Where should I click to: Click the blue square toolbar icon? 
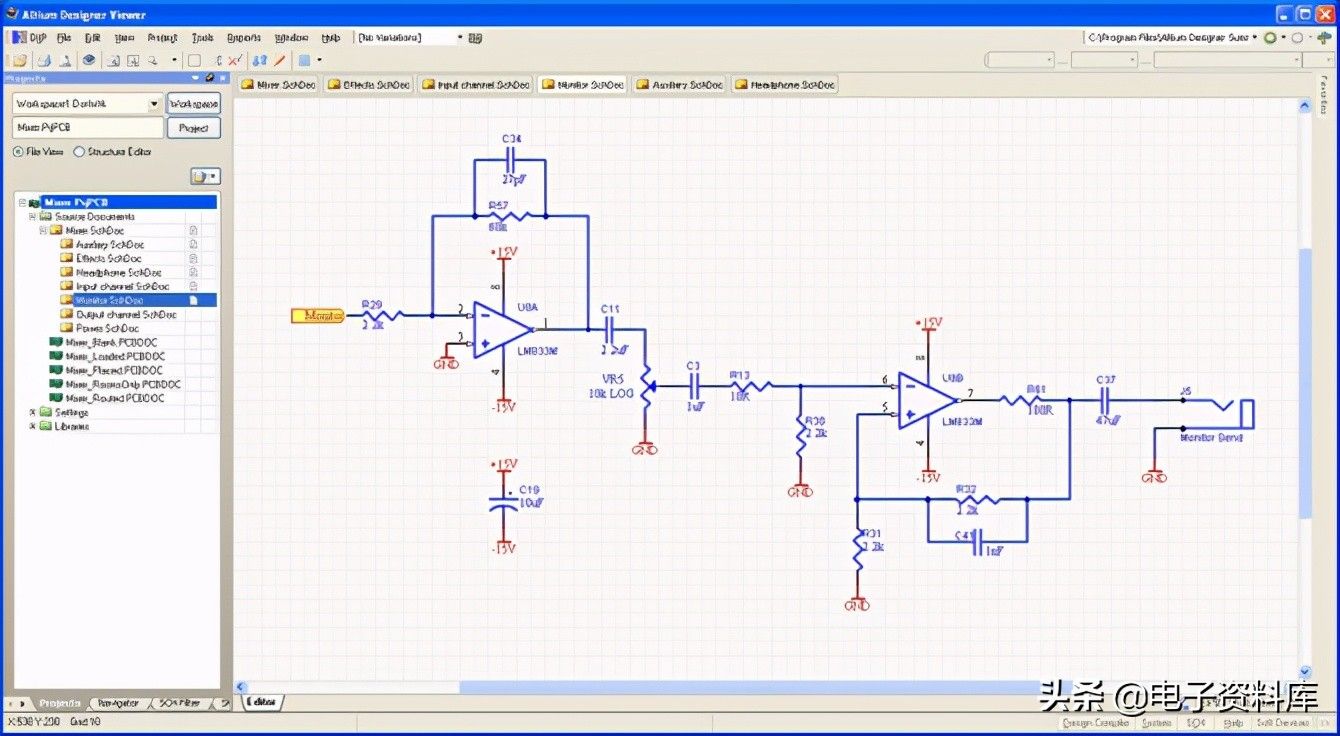coord(304,60)
